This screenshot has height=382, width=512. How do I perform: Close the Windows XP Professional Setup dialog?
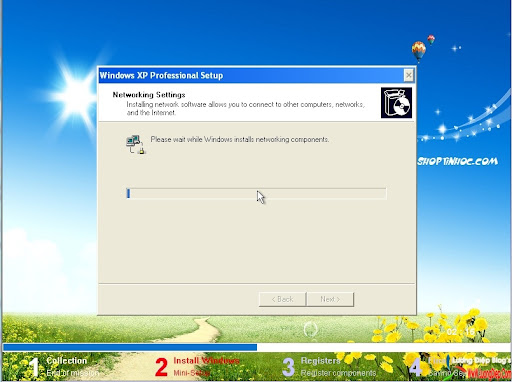point(409,75)
